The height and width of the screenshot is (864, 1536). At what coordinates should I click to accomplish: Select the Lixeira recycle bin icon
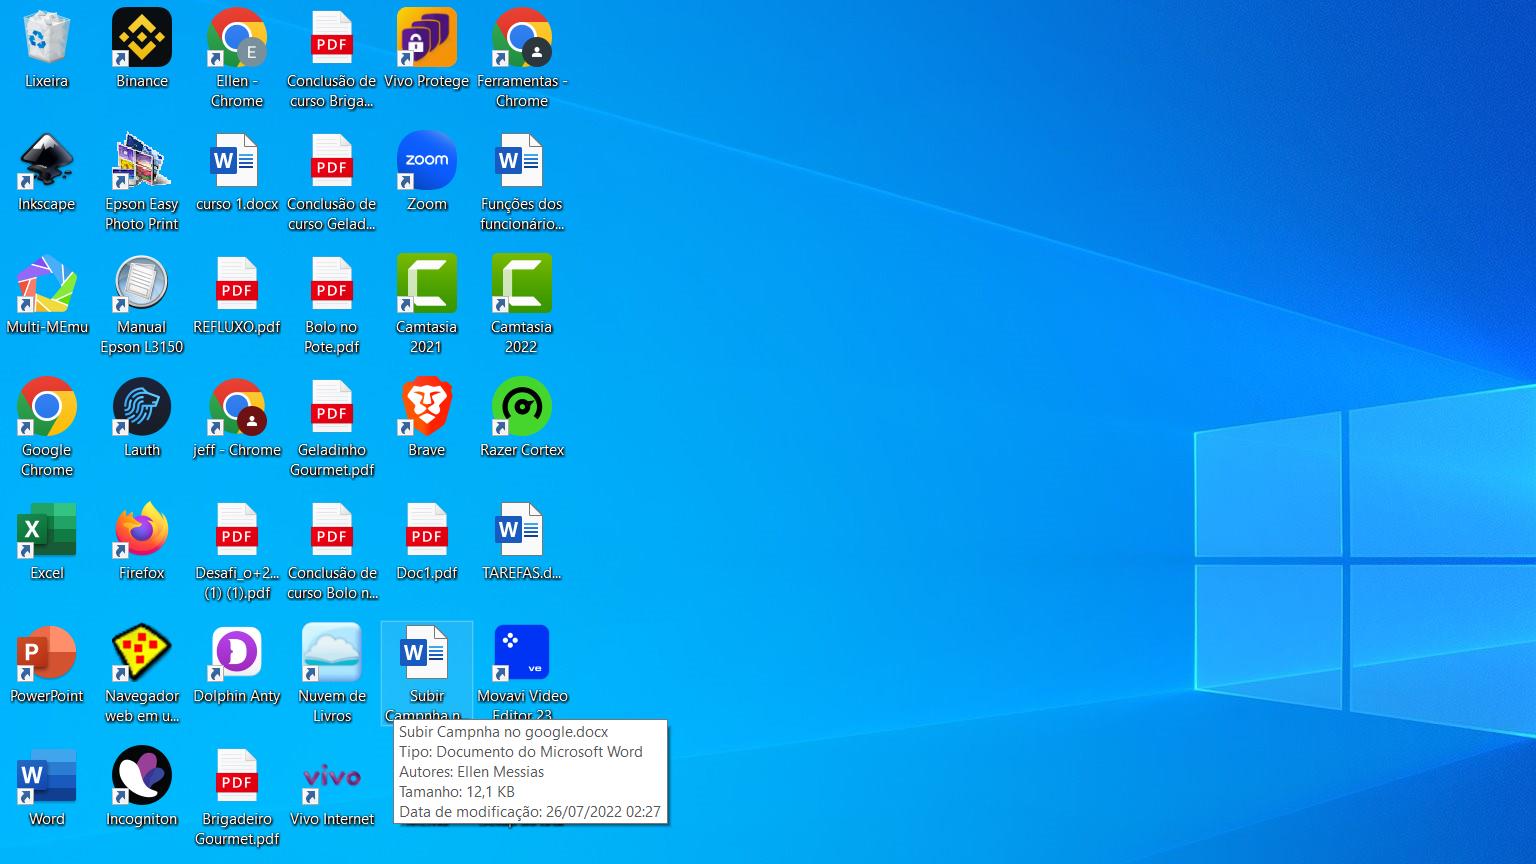pyautogui.click(x=46, y=38)
